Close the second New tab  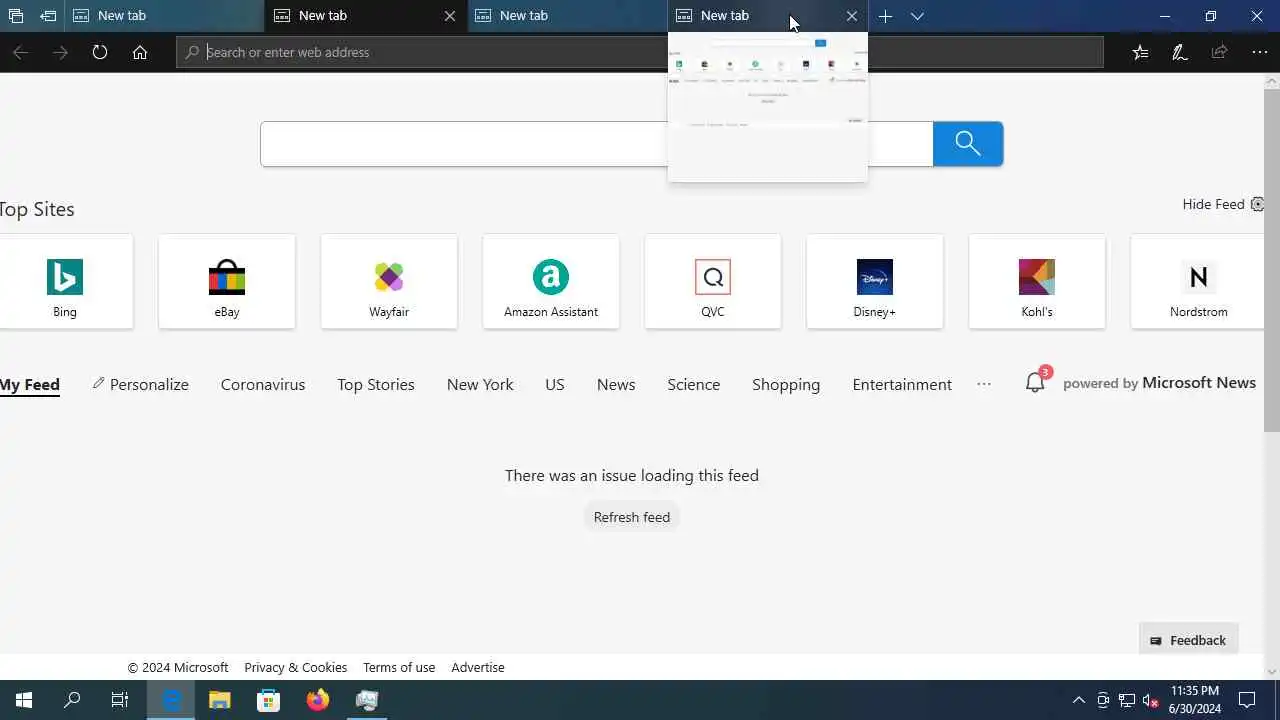pyautogui.click(x=450, y=16)
